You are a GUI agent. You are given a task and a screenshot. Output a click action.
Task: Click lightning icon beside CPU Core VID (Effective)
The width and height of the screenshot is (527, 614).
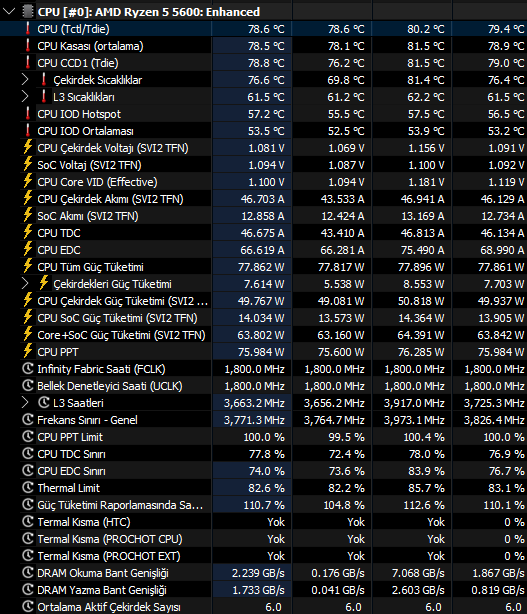[x=27, y=182]
